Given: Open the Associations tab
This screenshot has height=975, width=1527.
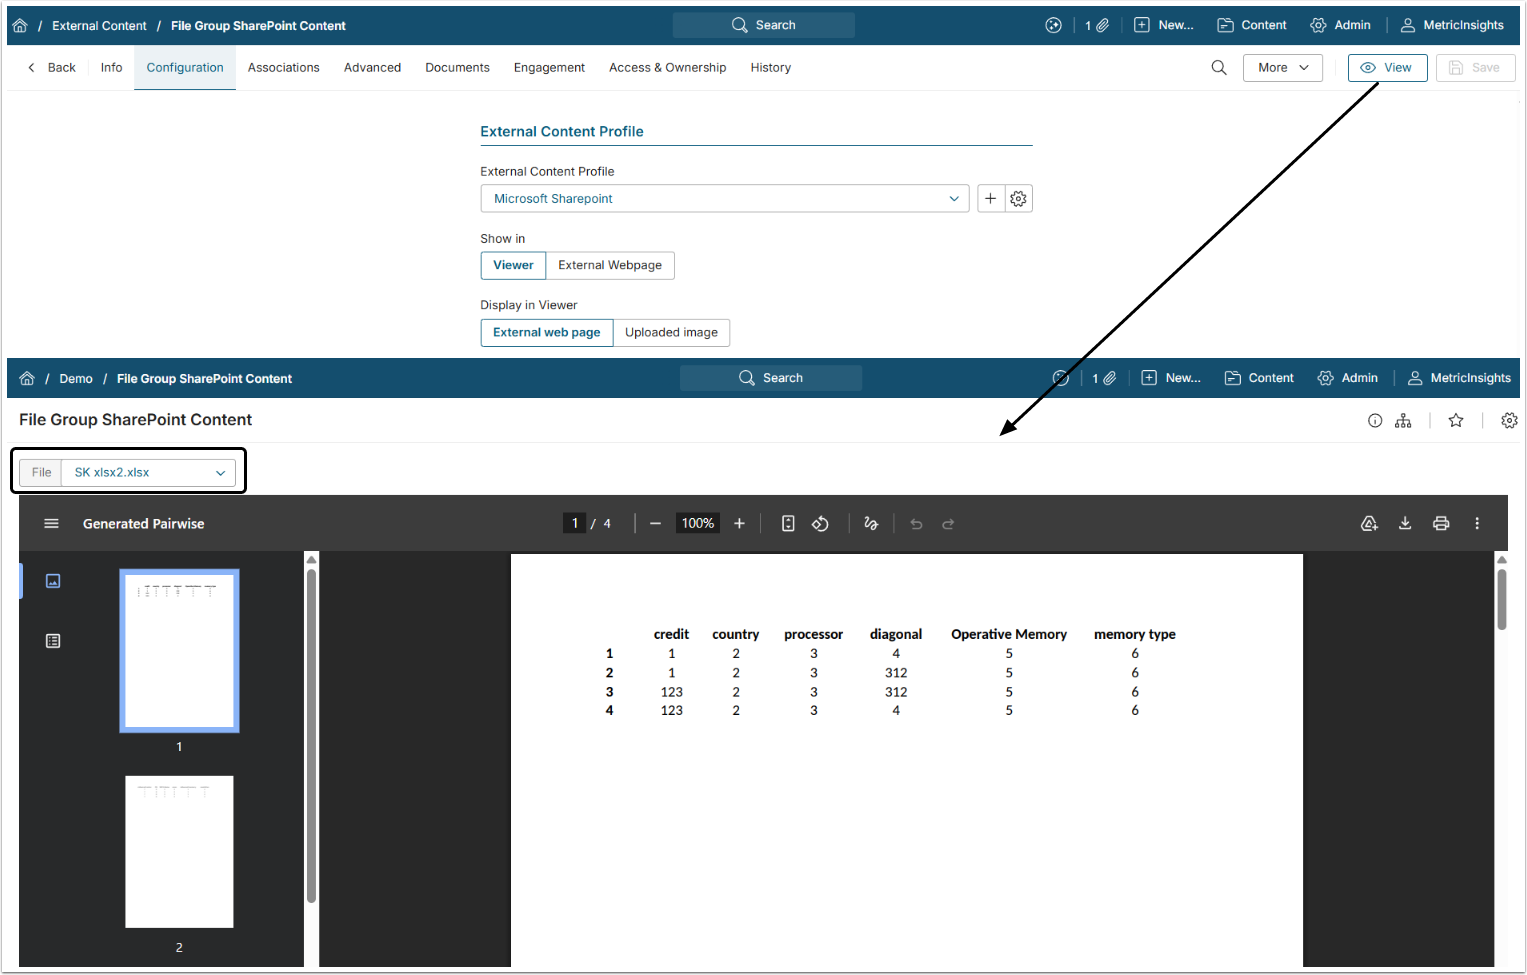Looking at the screenshot, I should (x=284, y=68).
